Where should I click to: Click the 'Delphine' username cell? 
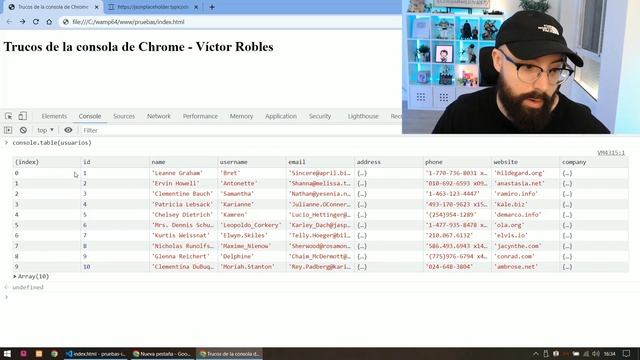pyautogui.click(x=252, y=256)
